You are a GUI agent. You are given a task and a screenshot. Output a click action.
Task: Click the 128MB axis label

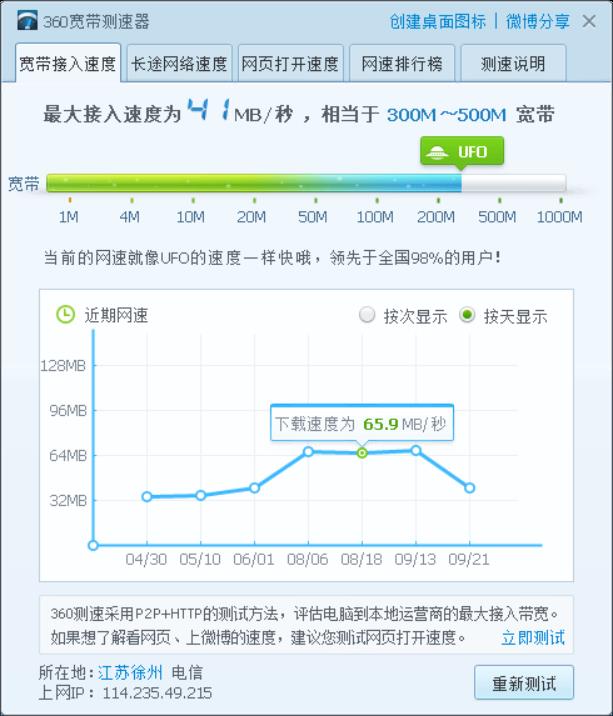point(63,366)
